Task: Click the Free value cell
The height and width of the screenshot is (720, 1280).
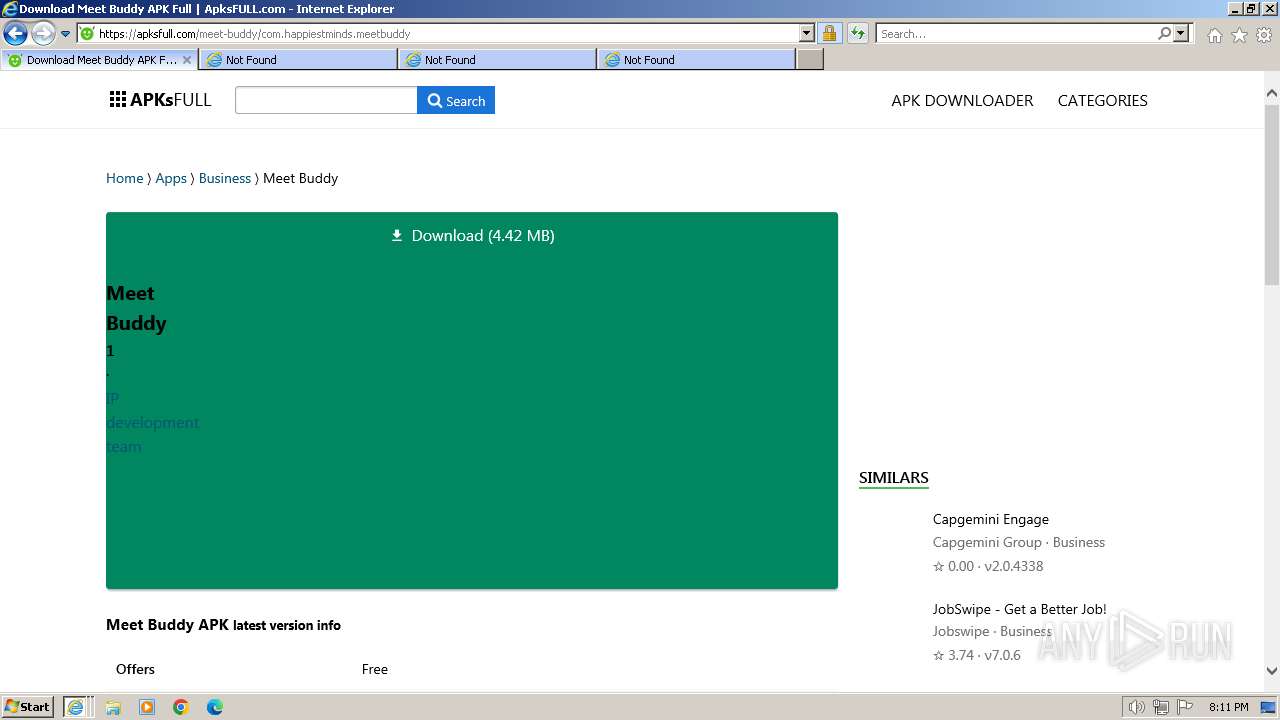Action: click(375, 669)
